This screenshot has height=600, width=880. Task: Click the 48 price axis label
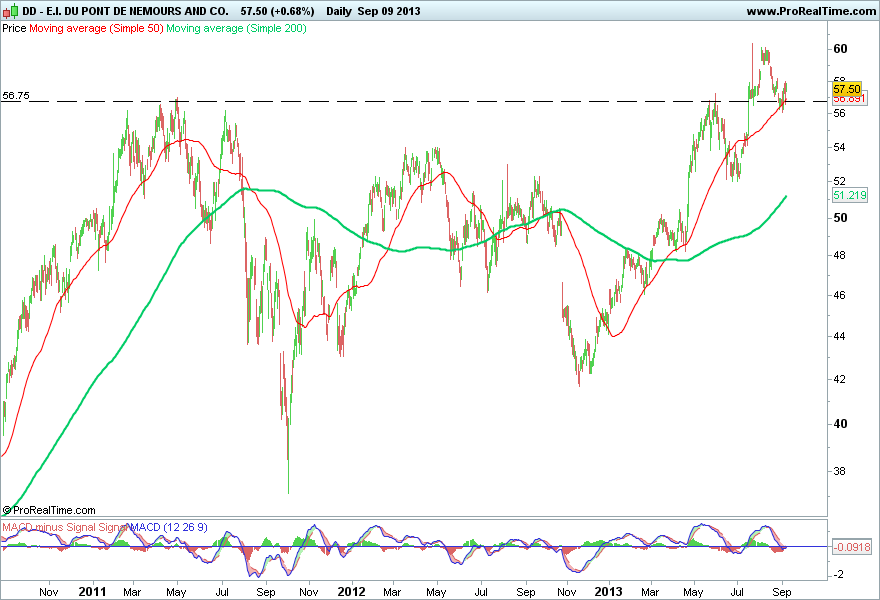840,255
